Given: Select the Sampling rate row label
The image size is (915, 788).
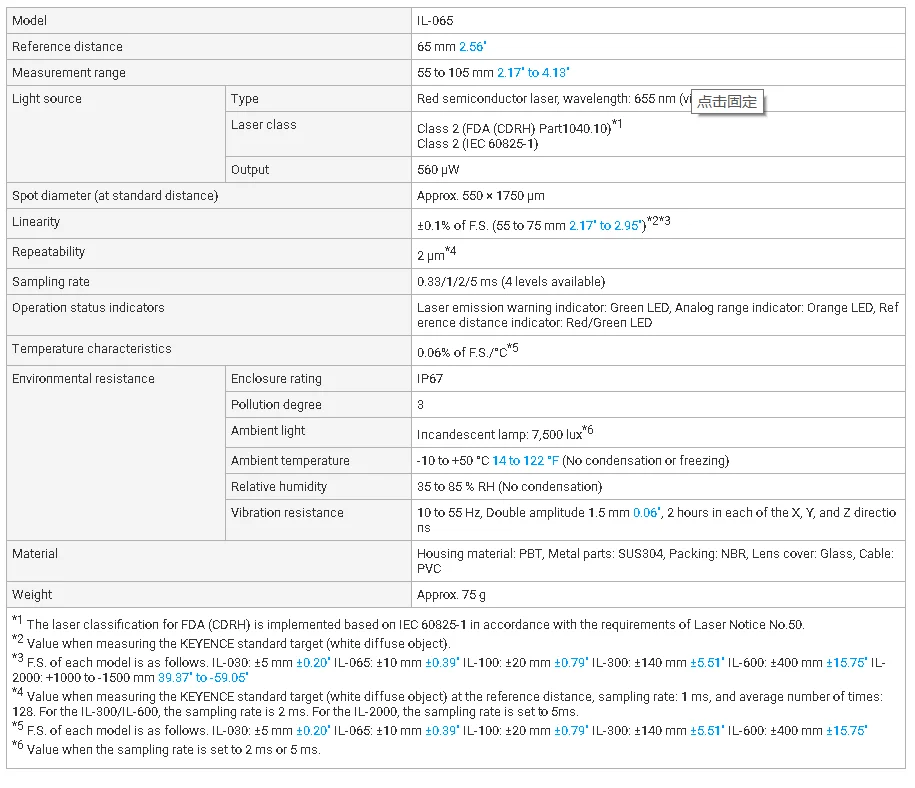Looking at the screenshot, I should [x=51, y=282].
